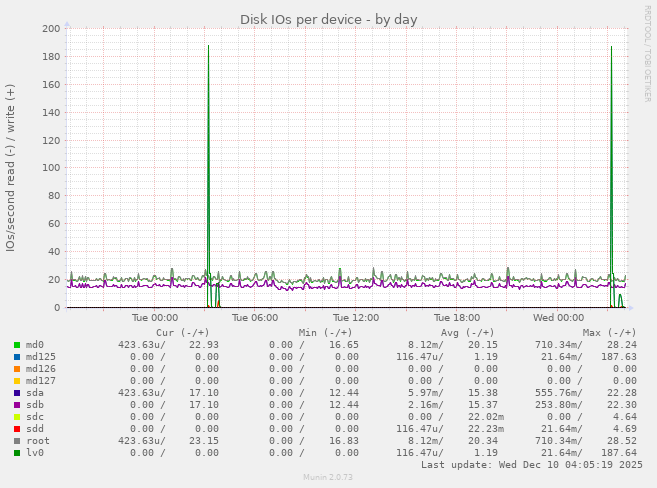The image size is (657, 488).
Task: Click the md126 orange legend swatch
Action: [x=17, y=369]
